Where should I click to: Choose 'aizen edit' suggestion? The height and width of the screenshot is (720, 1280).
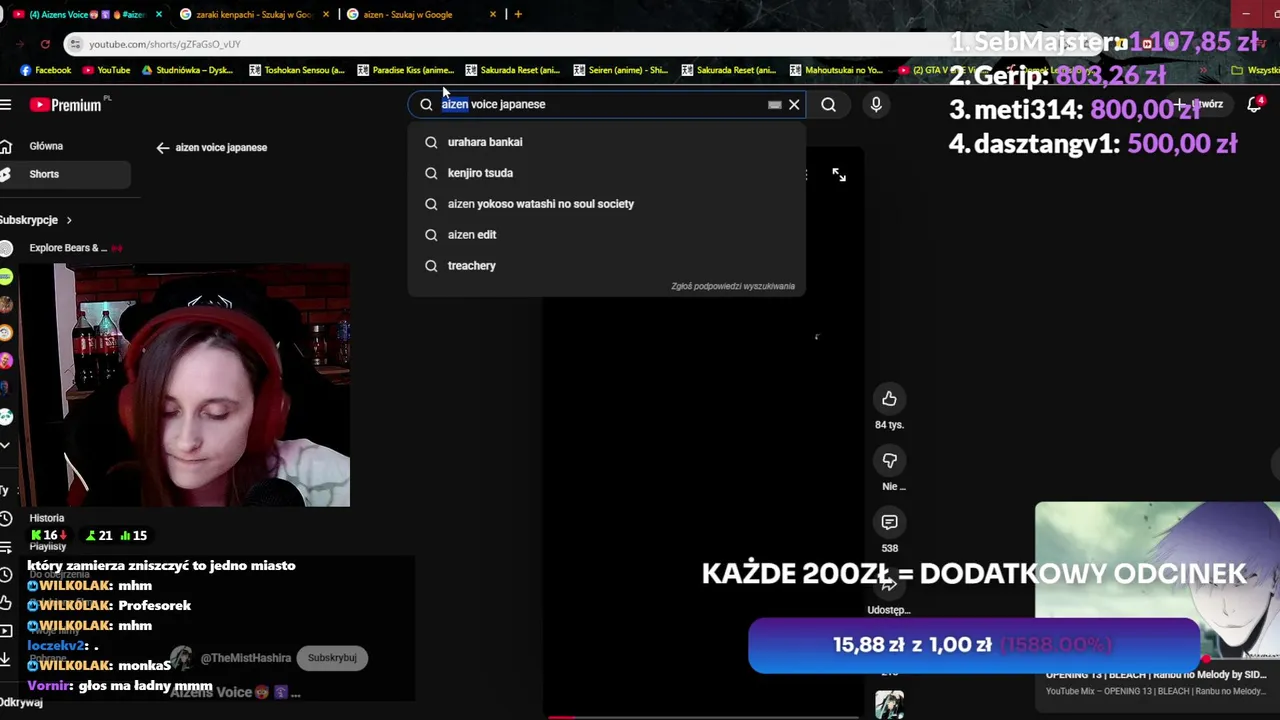click(x=606, y=235)
